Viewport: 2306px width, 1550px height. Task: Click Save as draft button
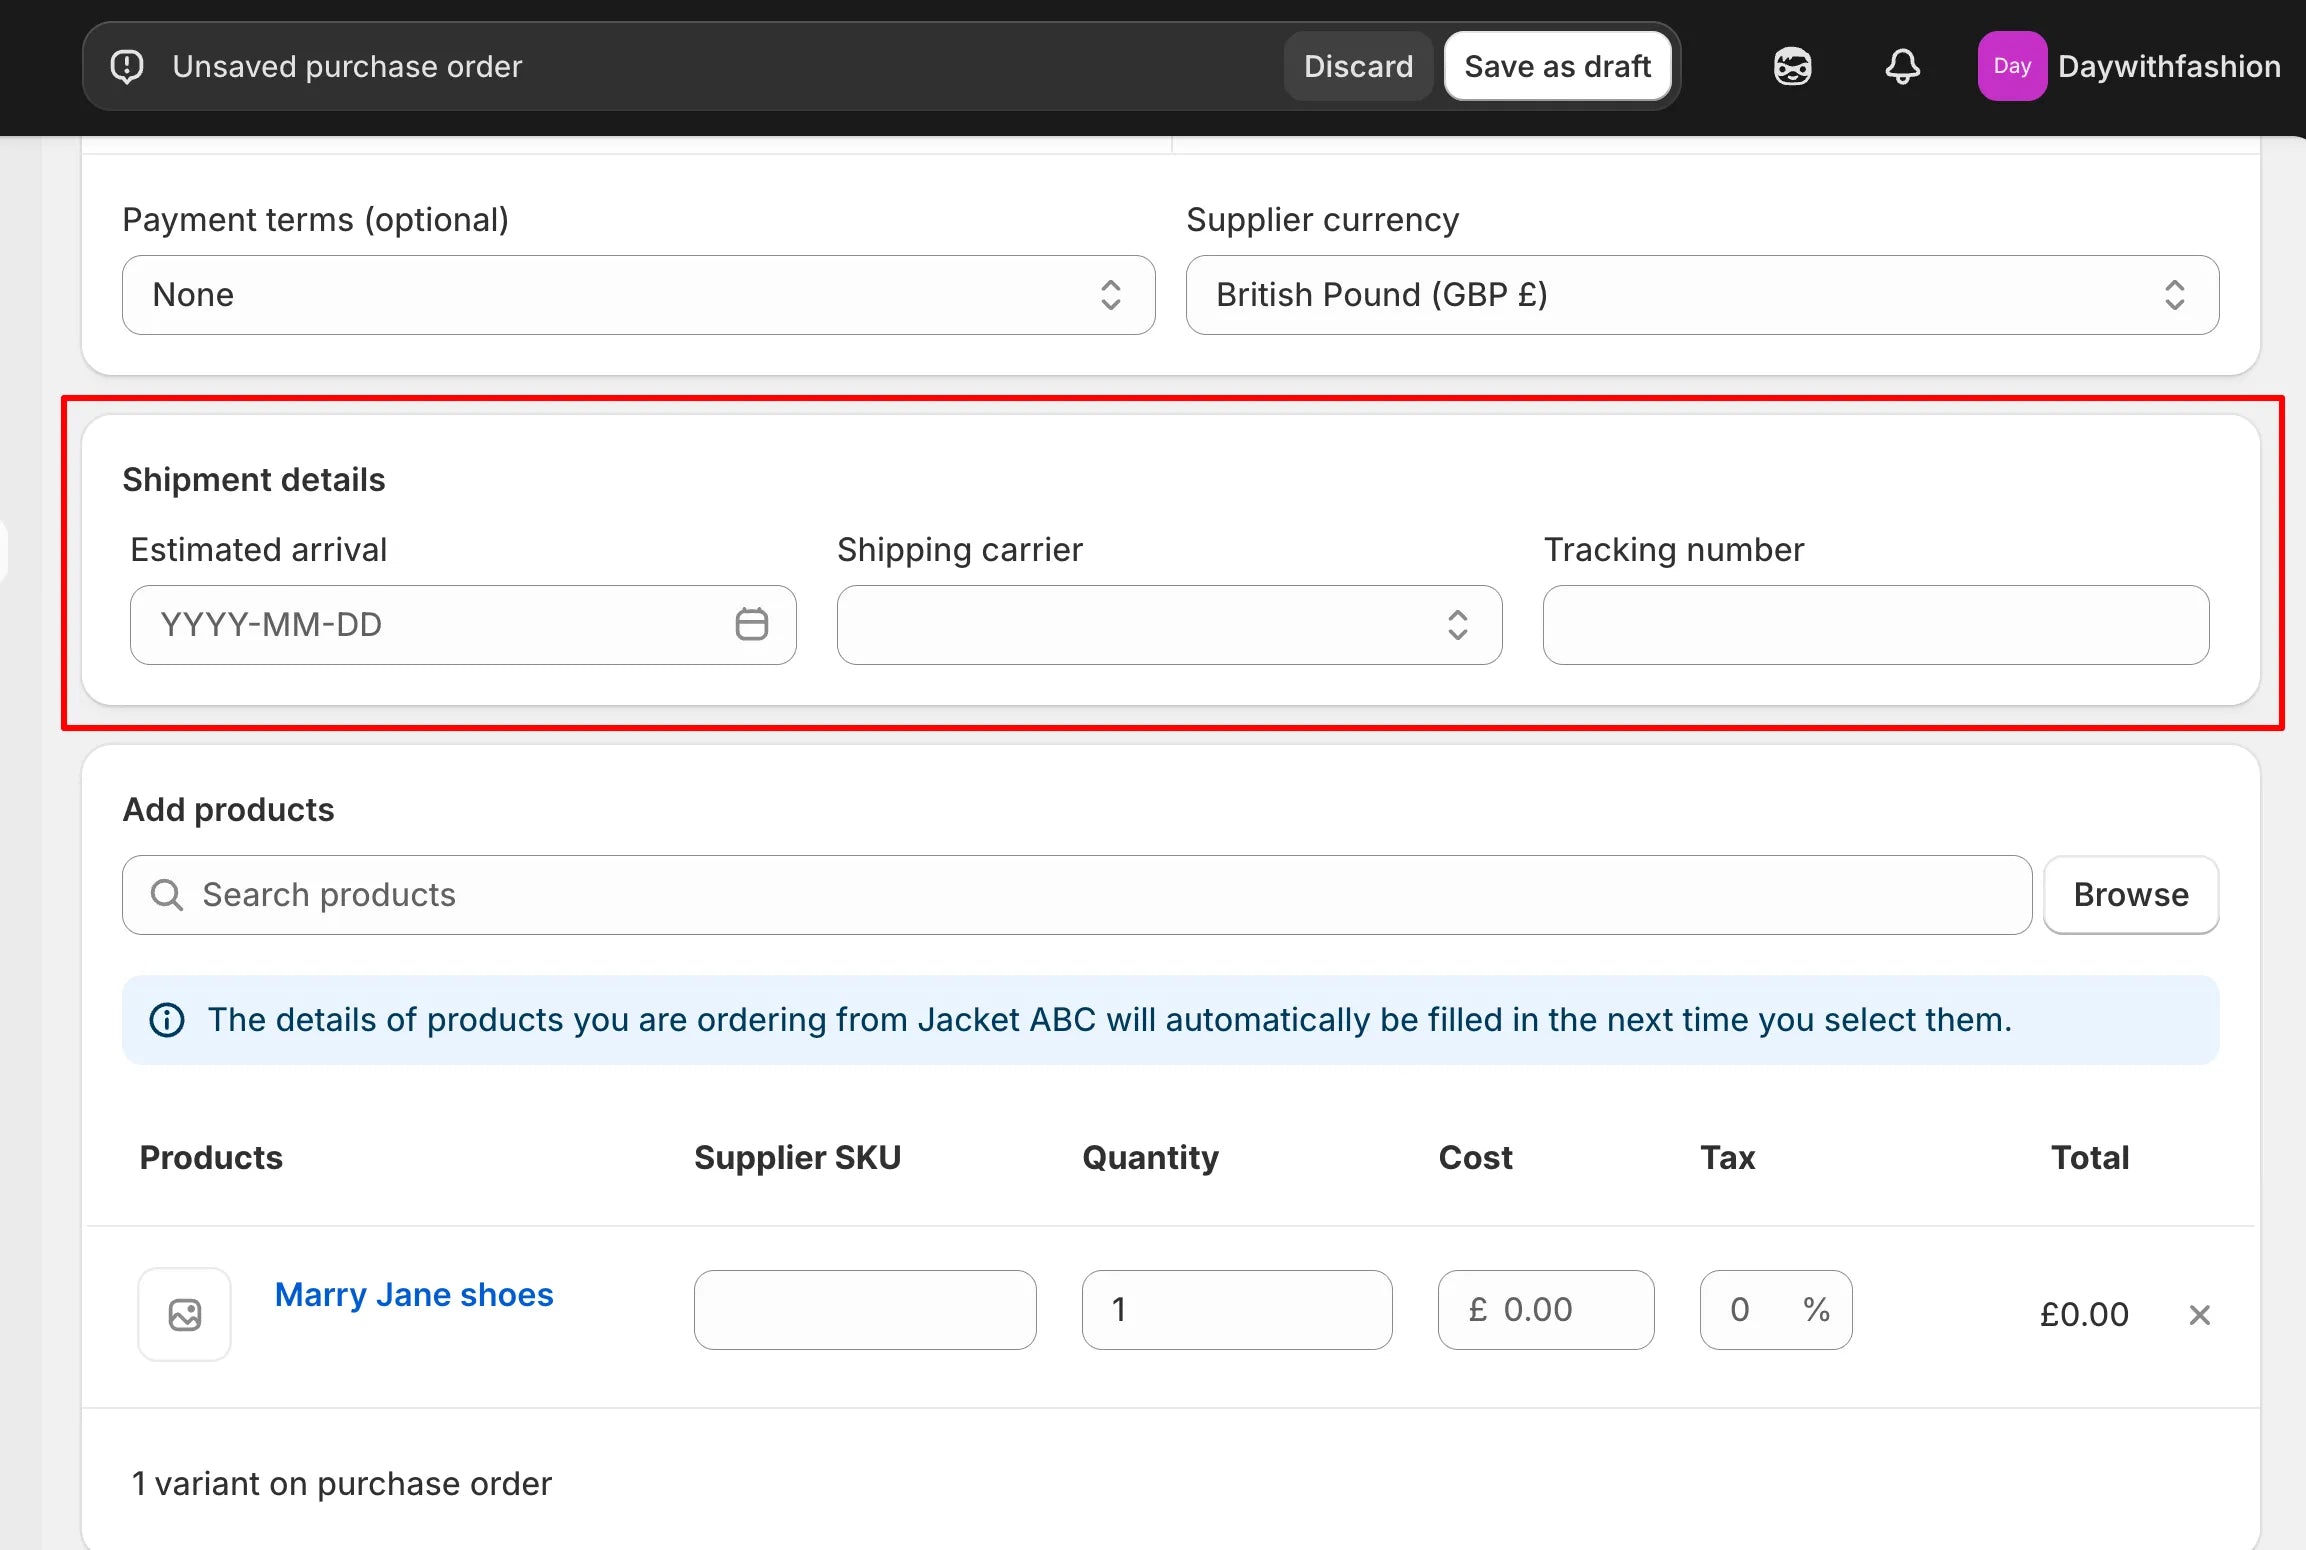coord(1557,67)
